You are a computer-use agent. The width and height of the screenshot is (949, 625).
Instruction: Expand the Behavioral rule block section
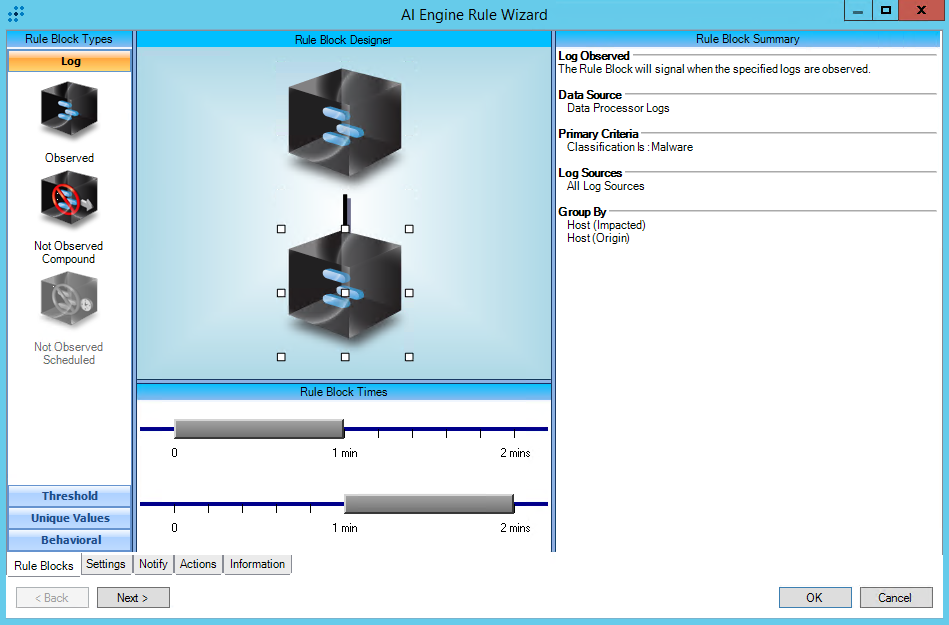pyautogui.click(x=70, y=540)
